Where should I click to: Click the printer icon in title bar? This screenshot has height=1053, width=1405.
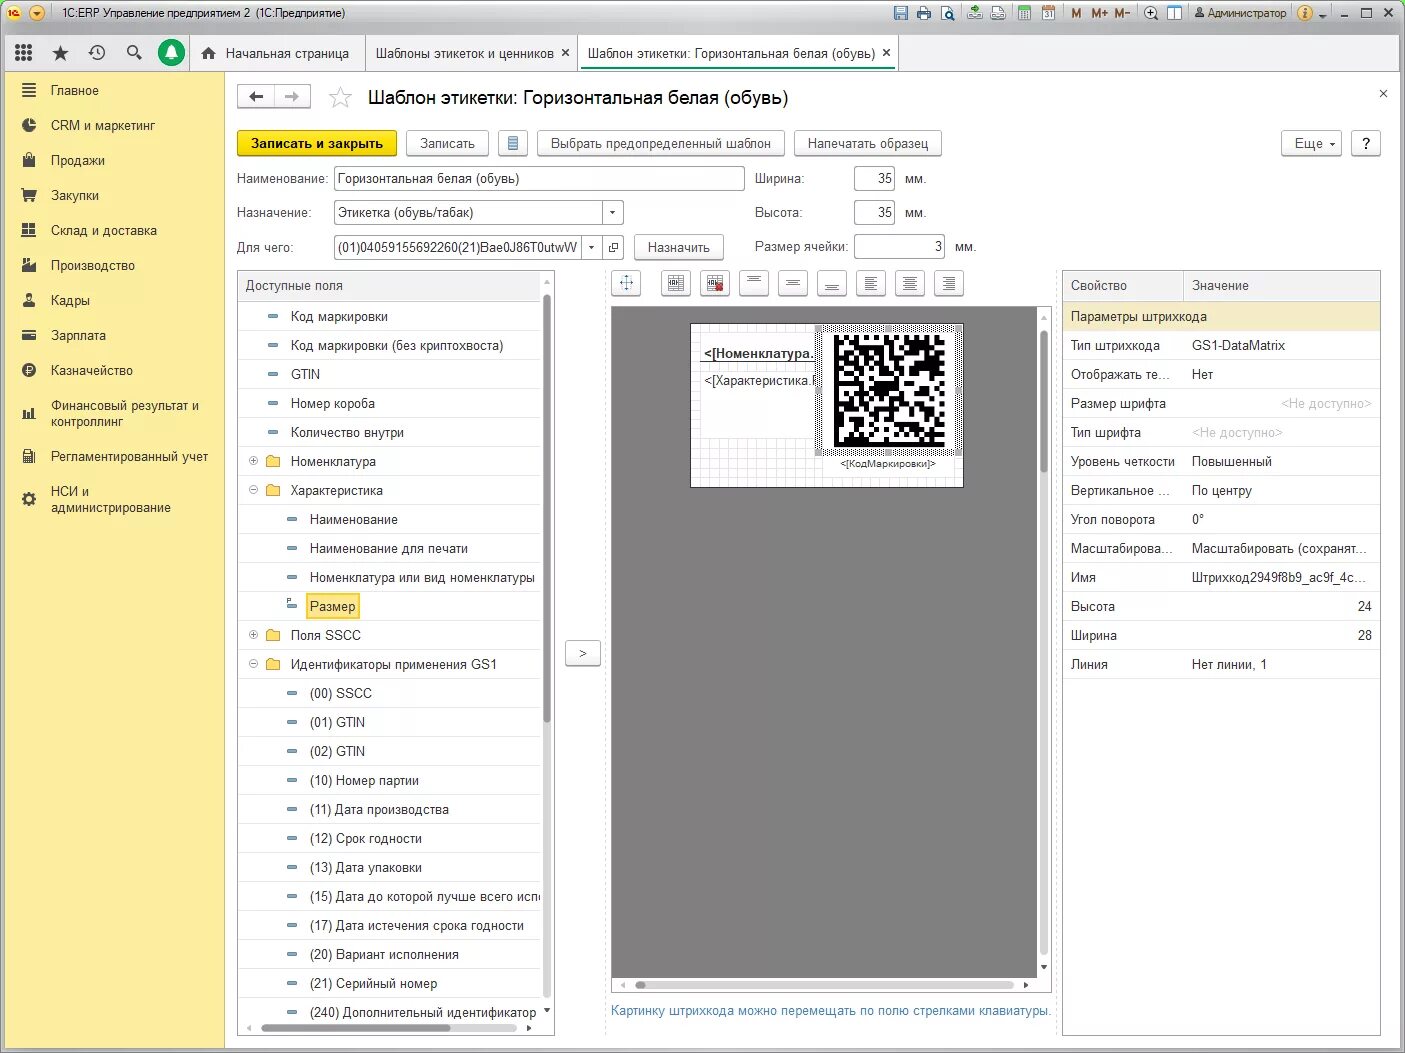coord(923,13)
